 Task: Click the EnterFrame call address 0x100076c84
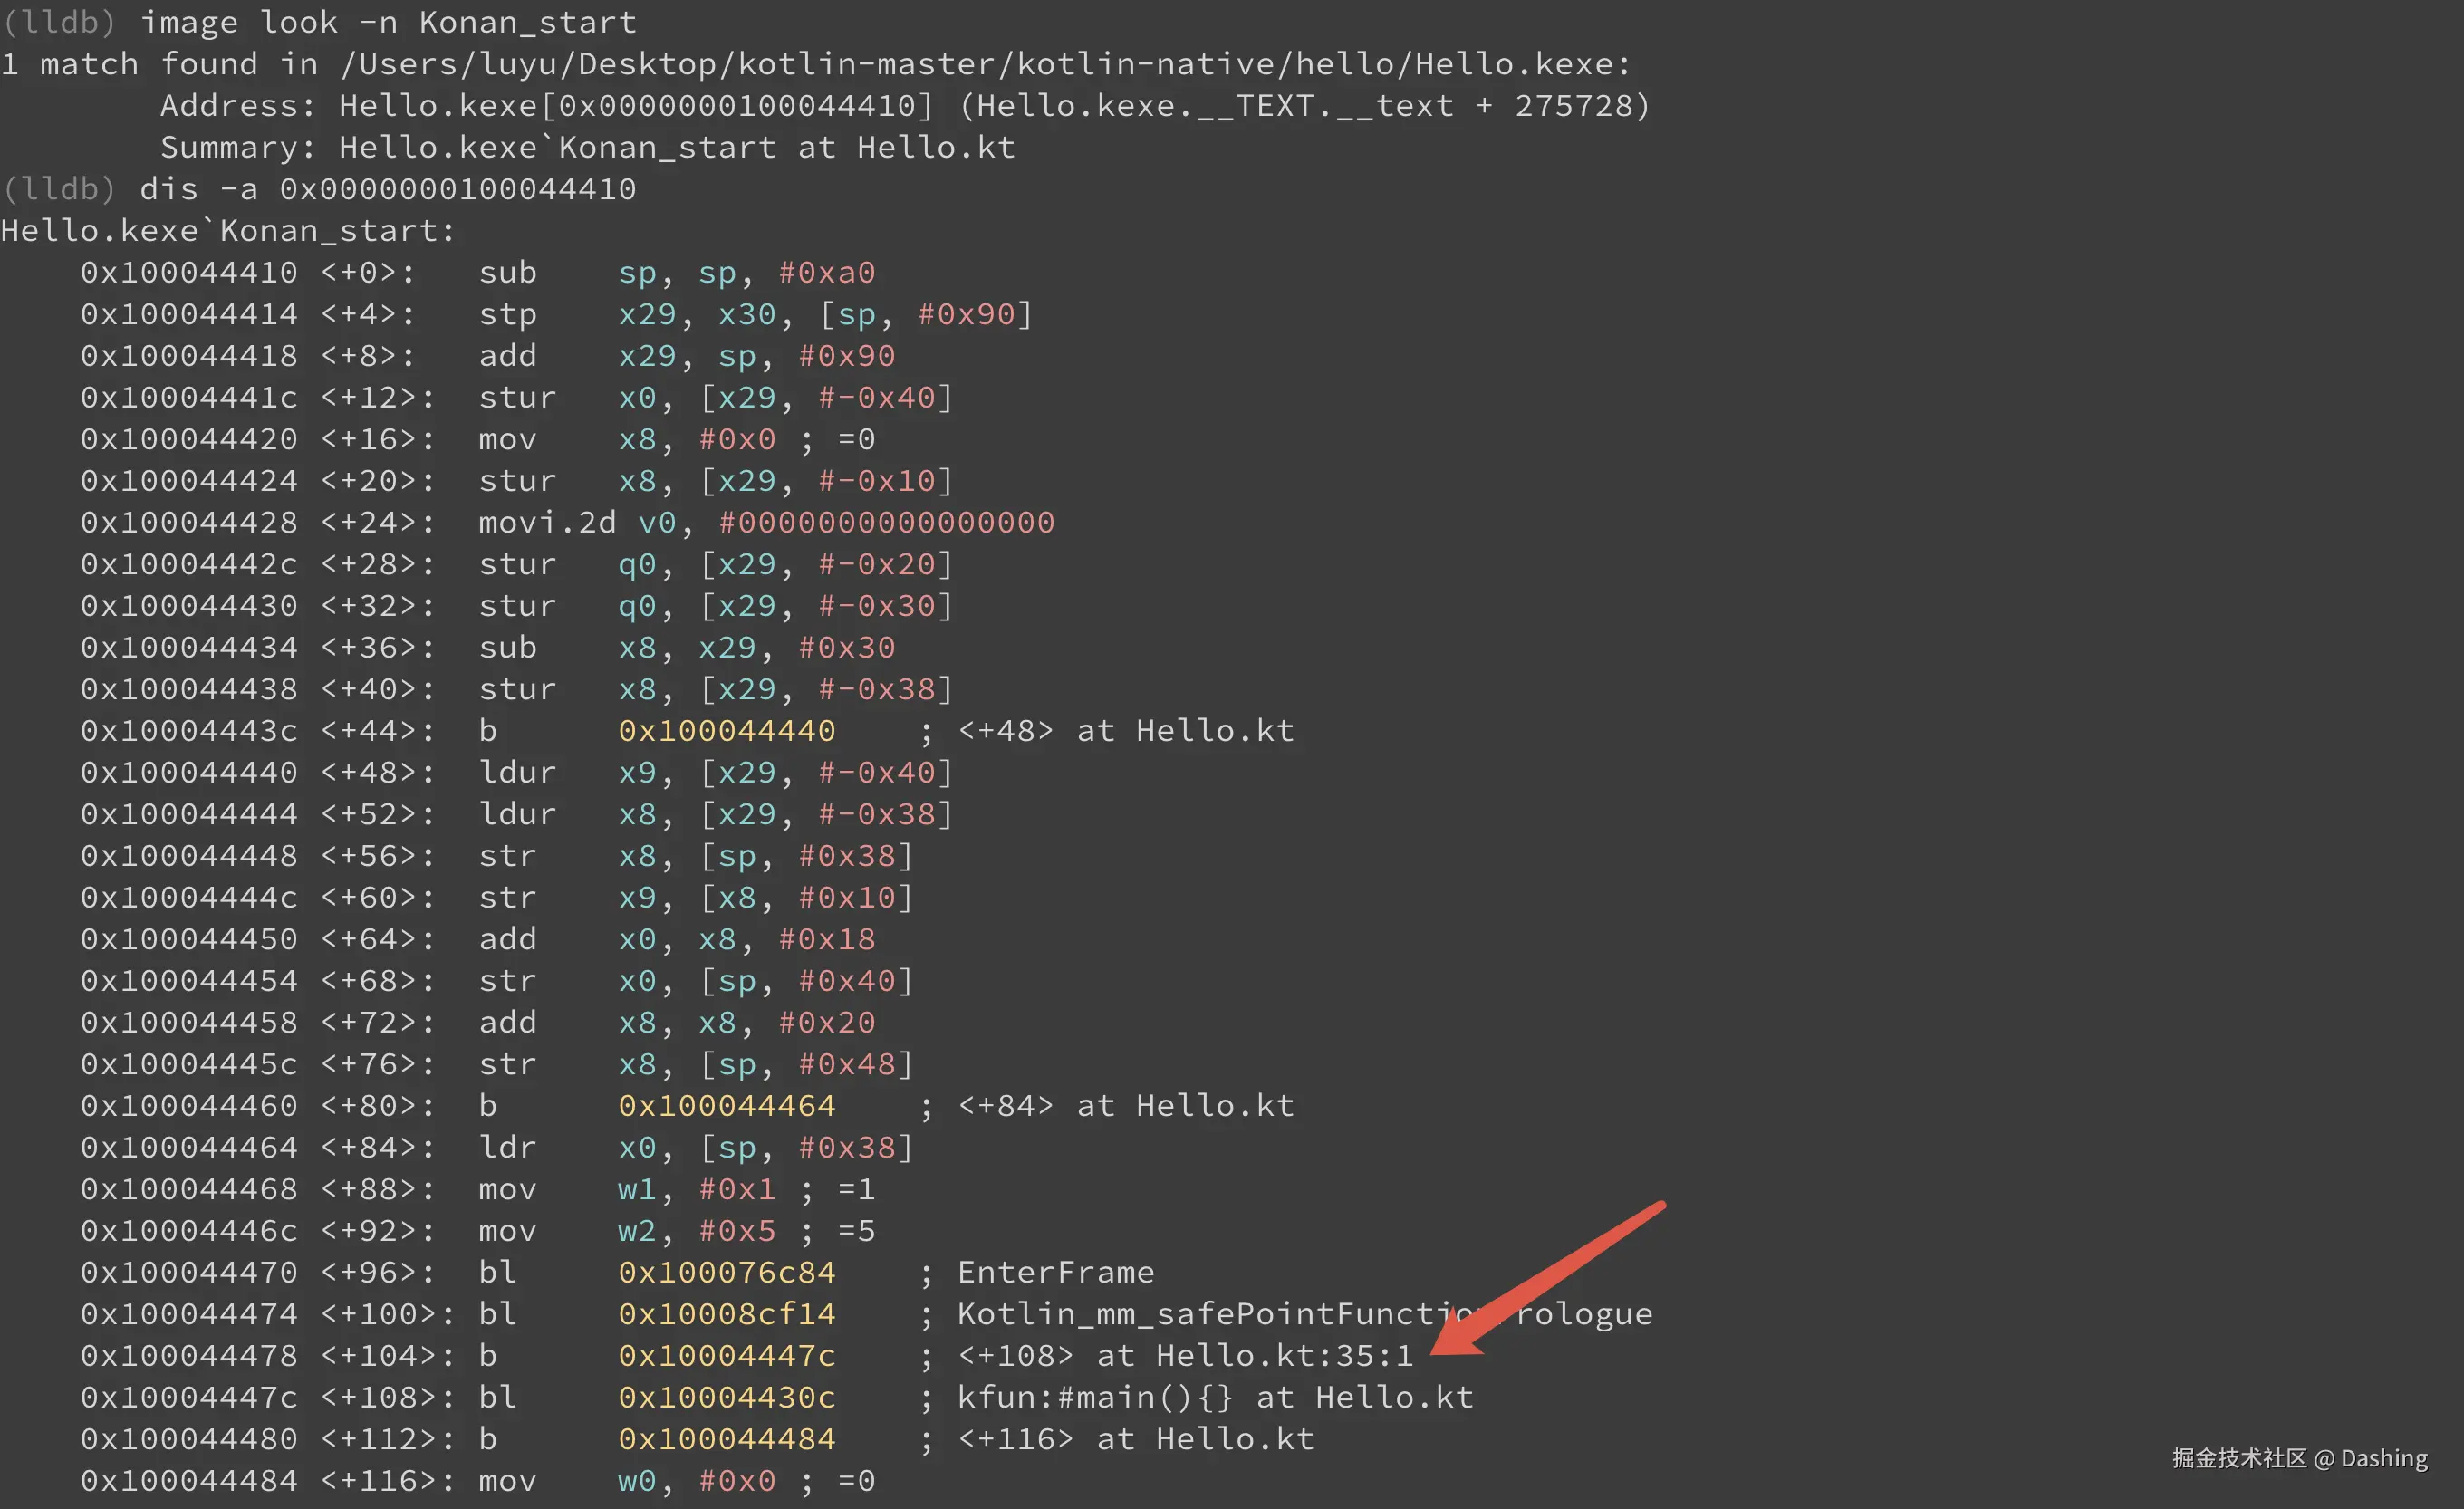click(726, 1272)
